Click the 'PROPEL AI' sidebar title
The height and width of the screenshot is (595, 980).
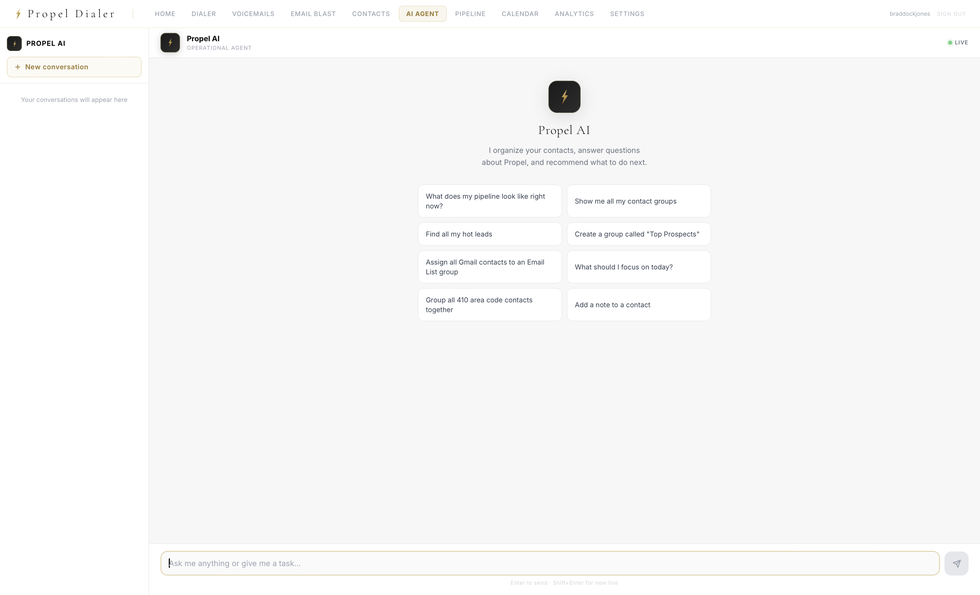point(46,43)
